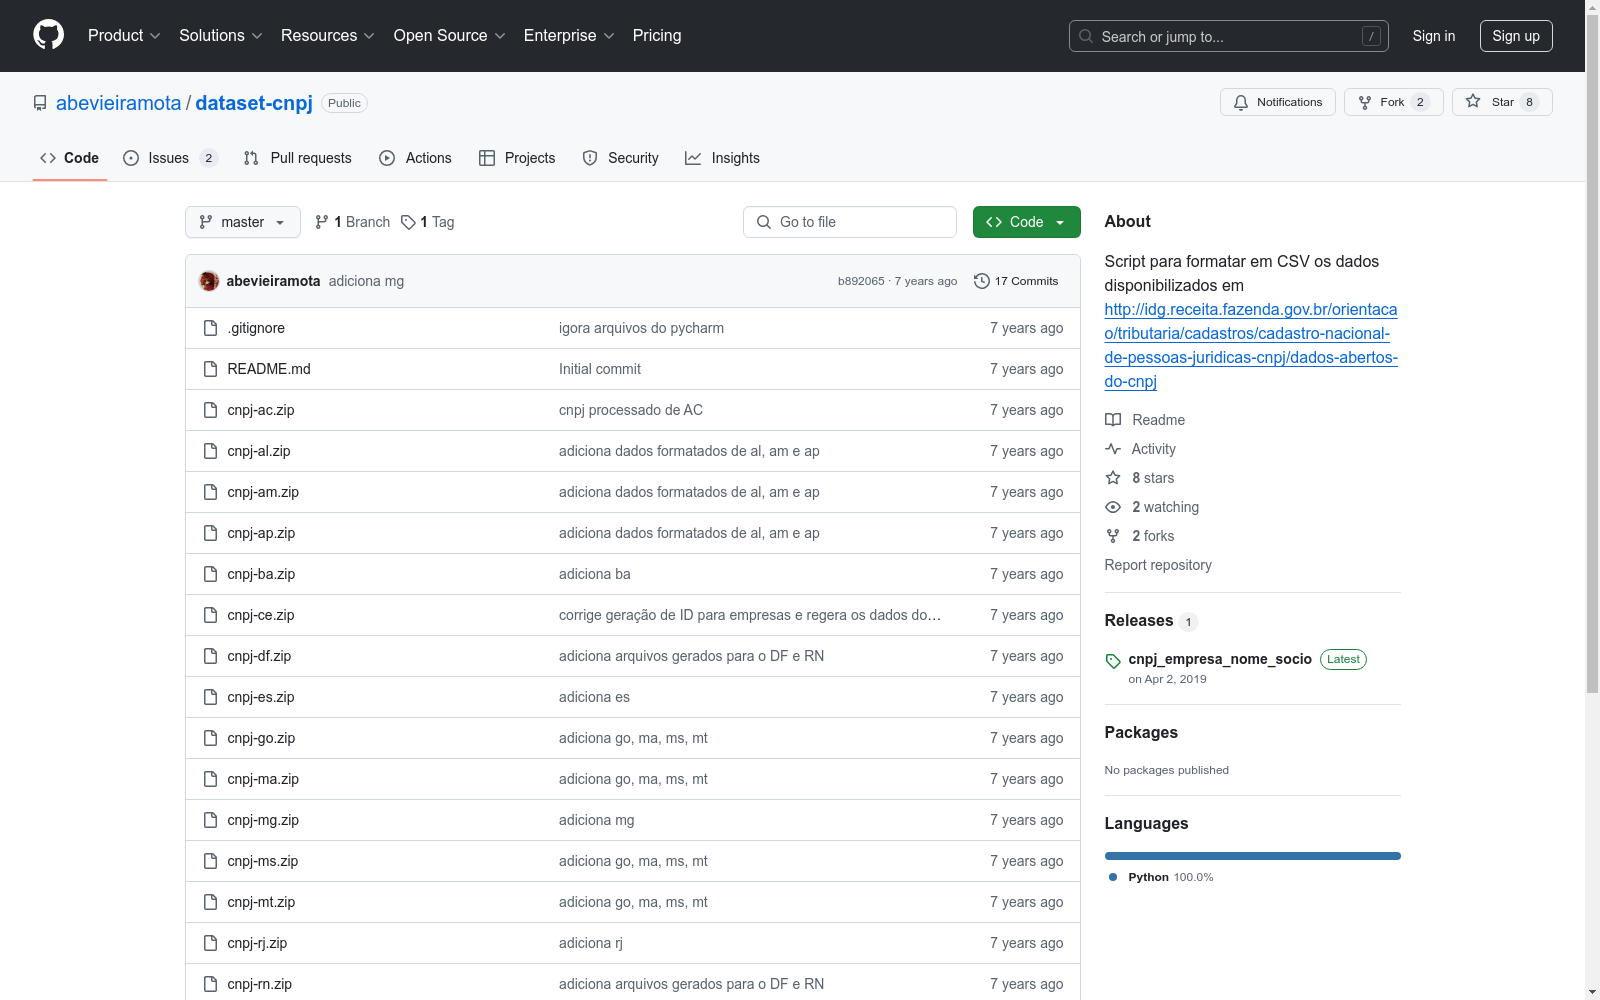Image resolution: width=1600 pixels, height=1000 pixels.
Task: Click the file icon next to cnpj-rj.zip
Action: [210, 943]
